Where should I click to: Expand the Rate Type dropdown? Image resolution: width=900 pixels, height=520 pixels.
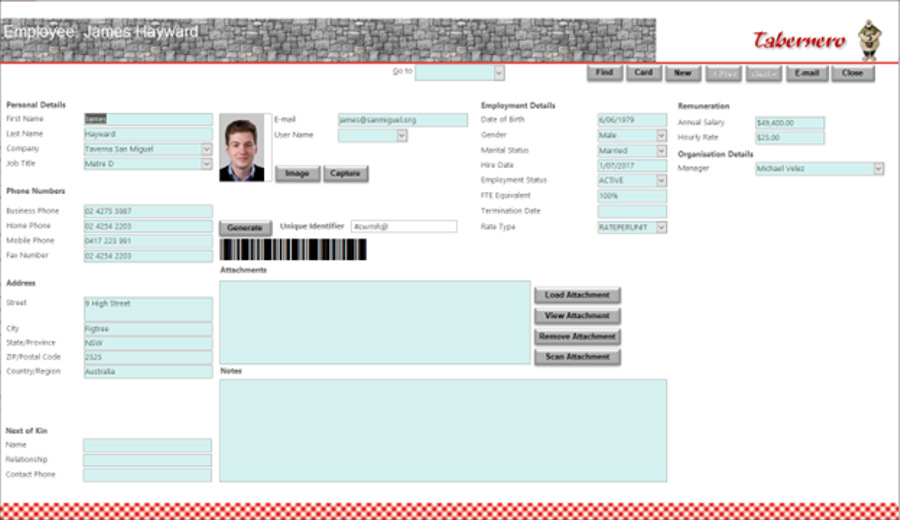pyautogui.click(x=661, y=228)
